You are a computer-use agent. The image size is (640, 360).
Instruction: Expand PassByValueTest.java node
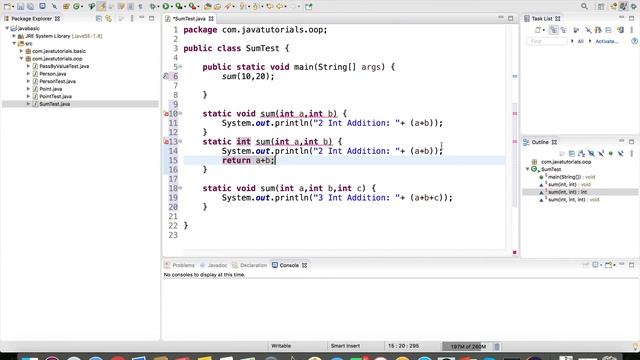[x=28, y=66]
